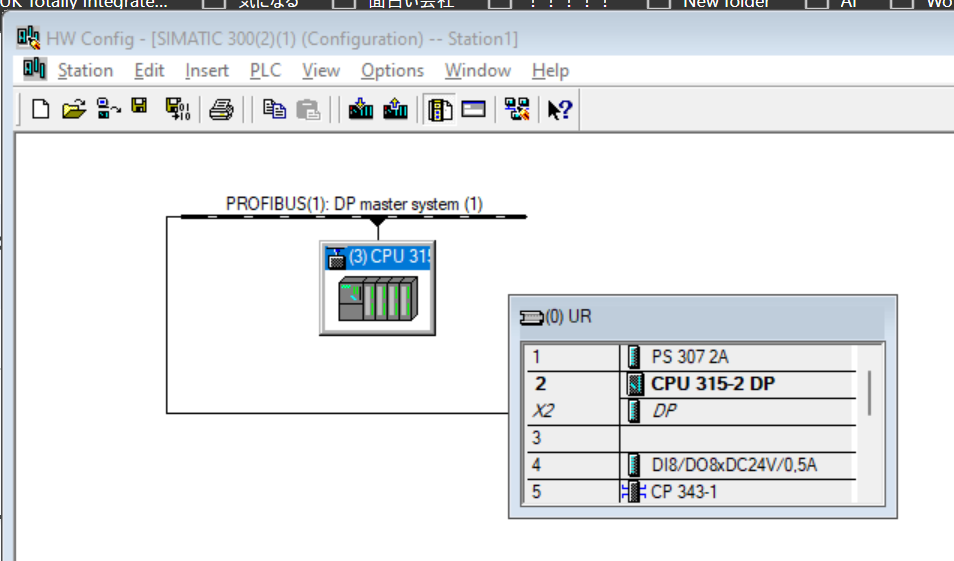Viewport: 954px width, 561px height.
Task: Select the CPU 315 station rack image
Action: 378,299
